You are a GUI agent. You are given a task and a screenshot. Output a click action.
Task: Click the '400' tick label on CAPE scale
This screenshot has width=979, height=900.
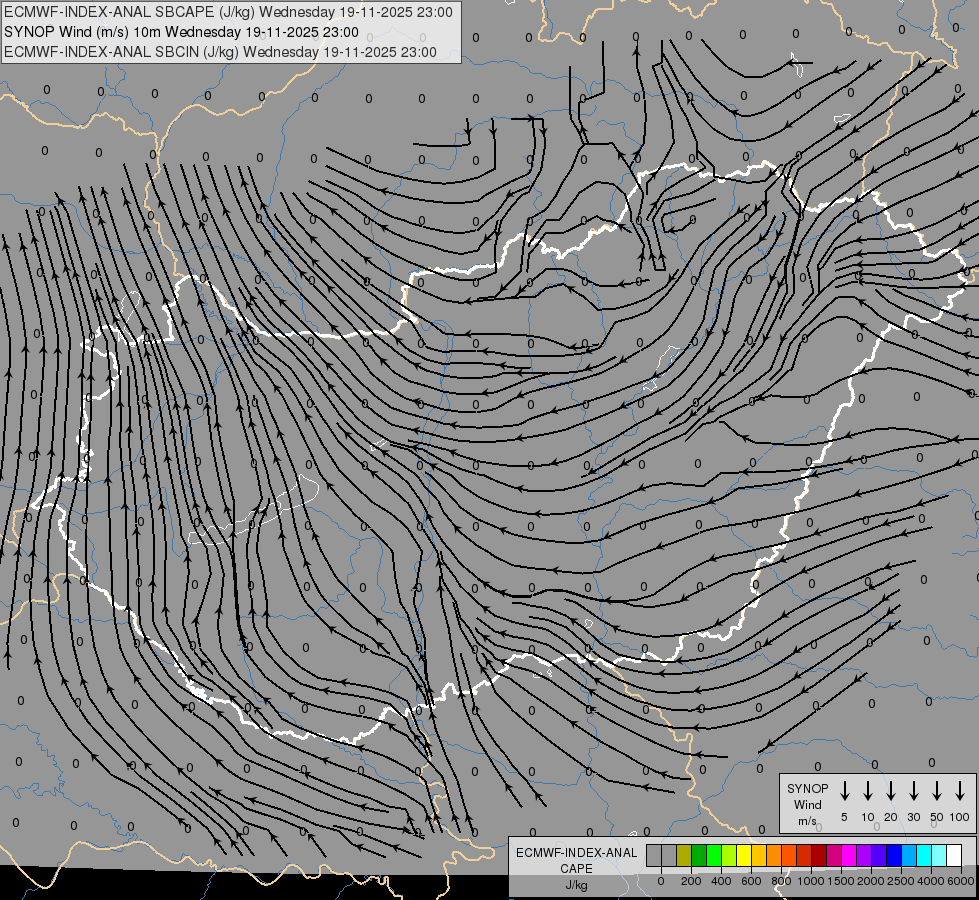pyautogui.click(x=721, y=881)
